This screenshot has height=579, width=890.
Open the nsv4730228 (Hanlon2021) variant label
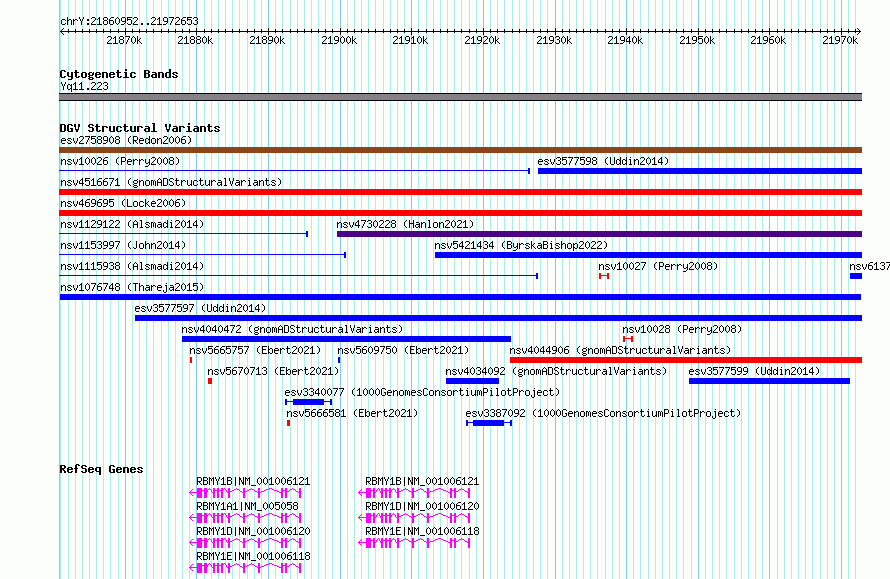click(405, 224)
